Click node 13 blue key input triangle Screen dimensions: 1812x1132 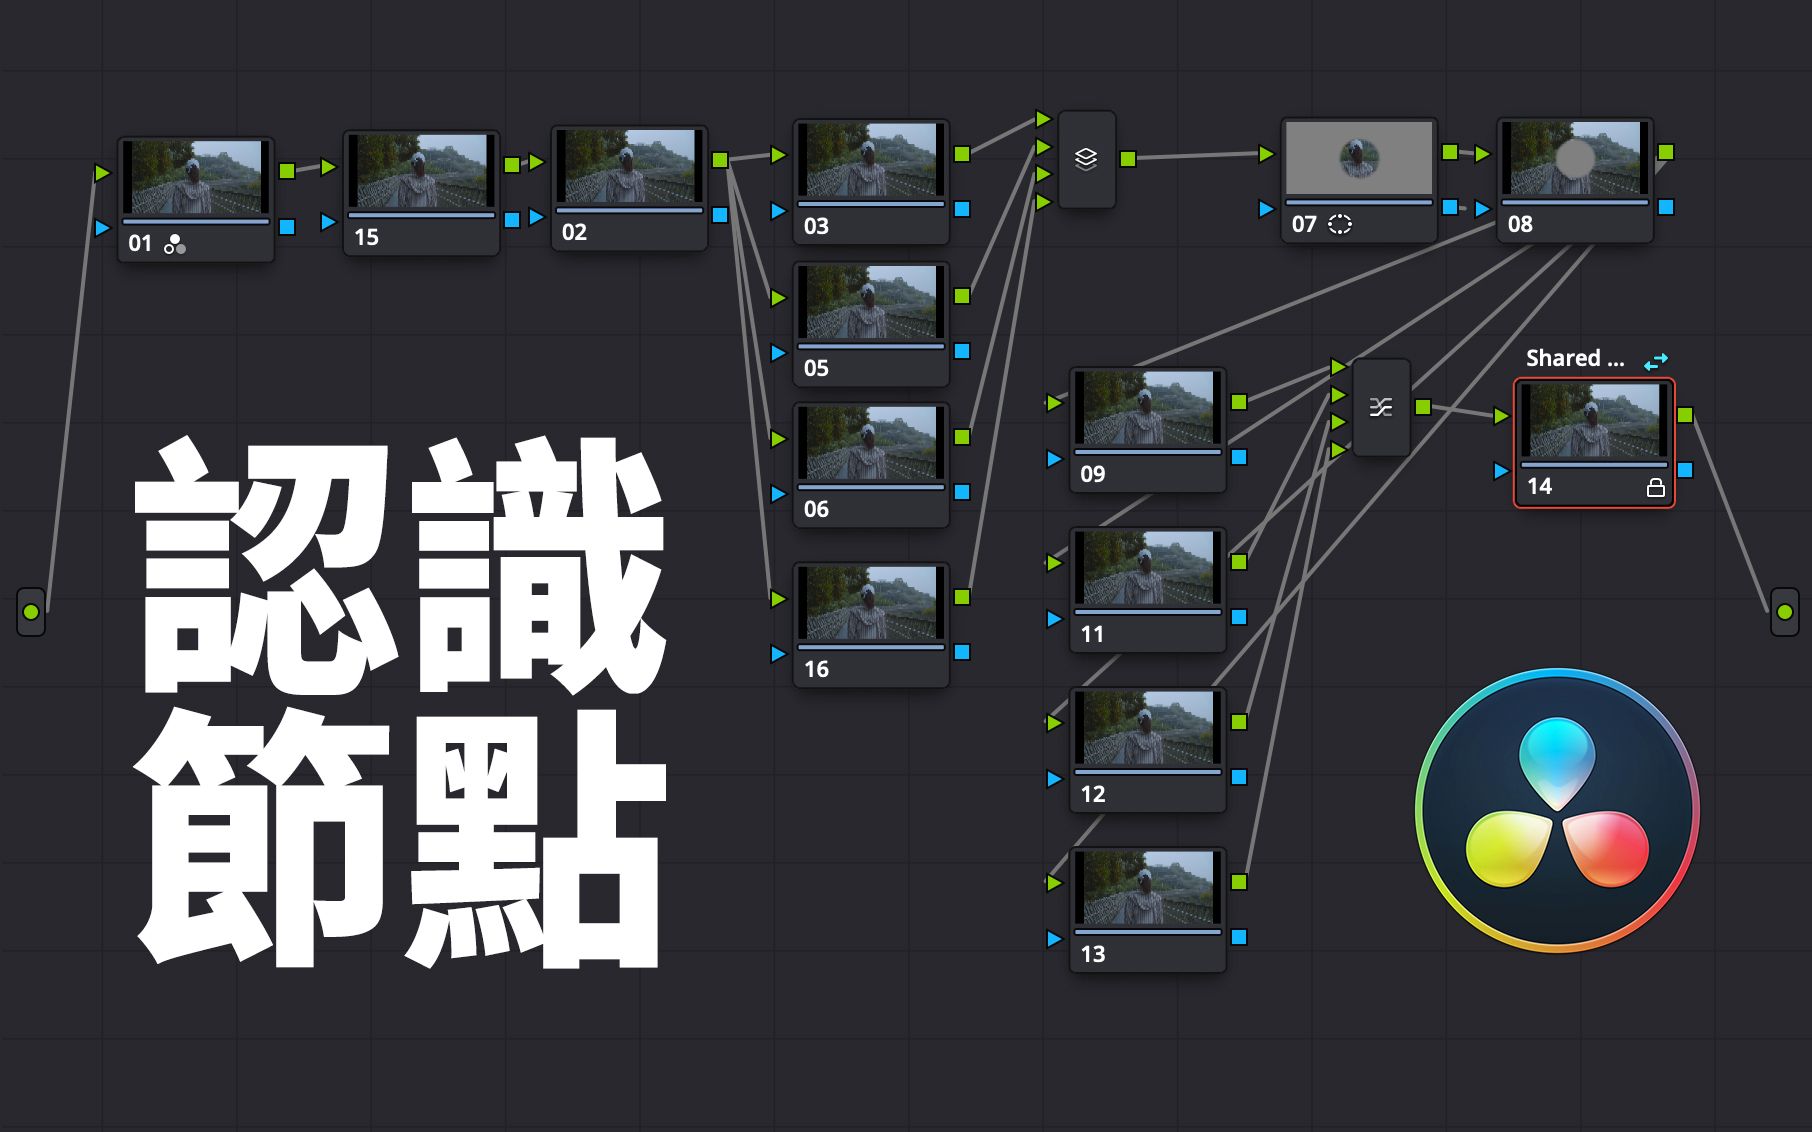[x=1054, y=939]
